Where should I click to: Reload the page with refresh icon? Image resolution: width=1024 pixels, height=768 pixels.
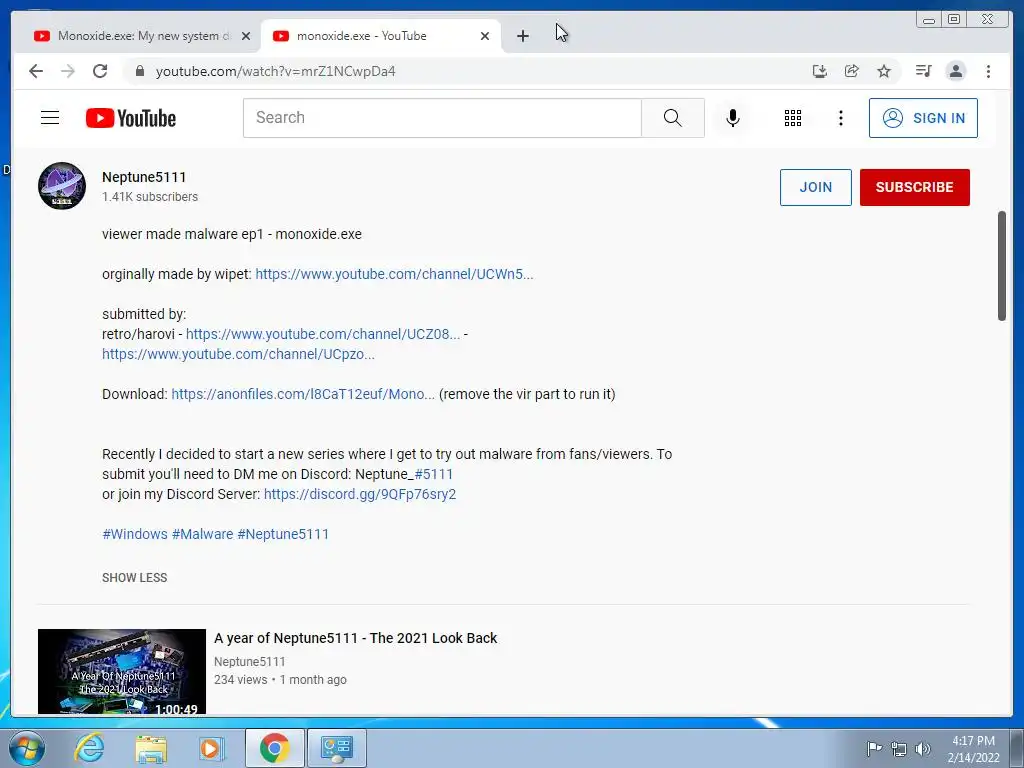pos(100,71)
